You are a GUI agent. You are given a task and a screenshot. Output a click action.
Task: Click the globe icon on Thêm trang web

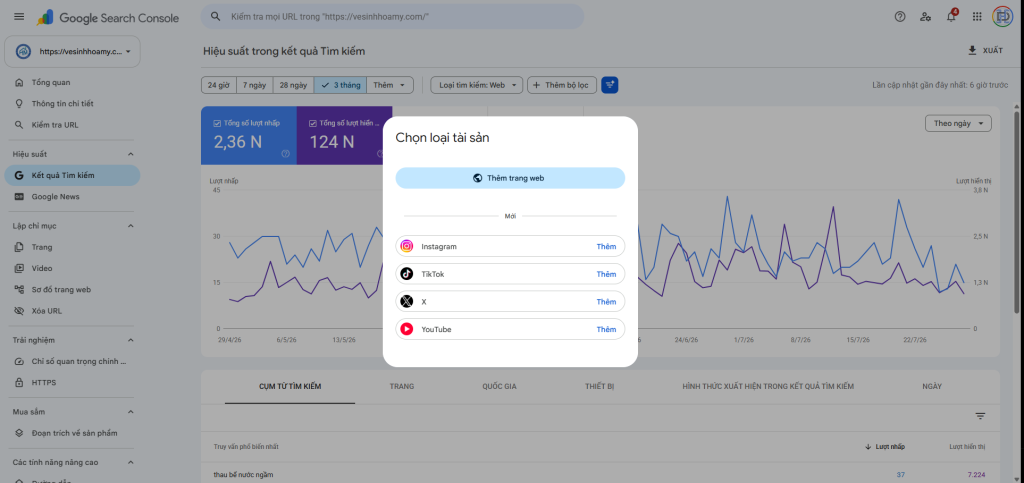click(477, 178)
